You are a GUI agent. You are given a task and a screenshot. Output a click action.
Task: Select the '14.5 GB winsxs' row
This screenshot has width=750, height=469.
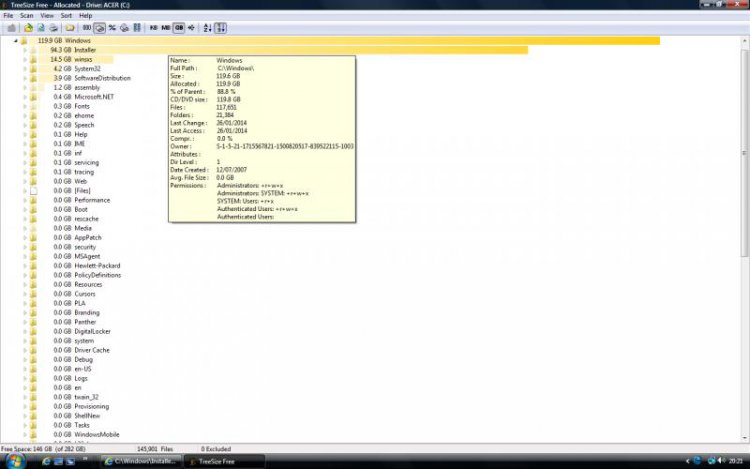(x=71, y=59)
